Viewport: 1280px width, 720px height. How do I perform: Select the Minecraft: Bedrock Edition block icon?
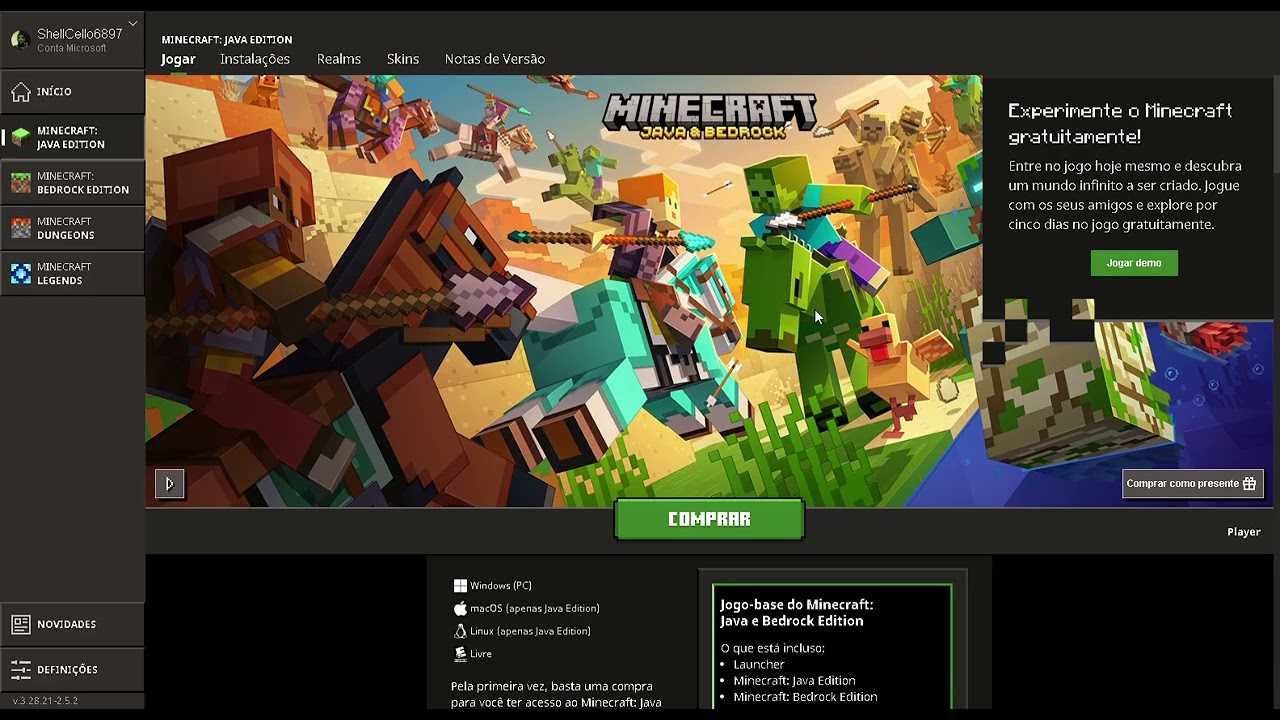pos(21,182)
